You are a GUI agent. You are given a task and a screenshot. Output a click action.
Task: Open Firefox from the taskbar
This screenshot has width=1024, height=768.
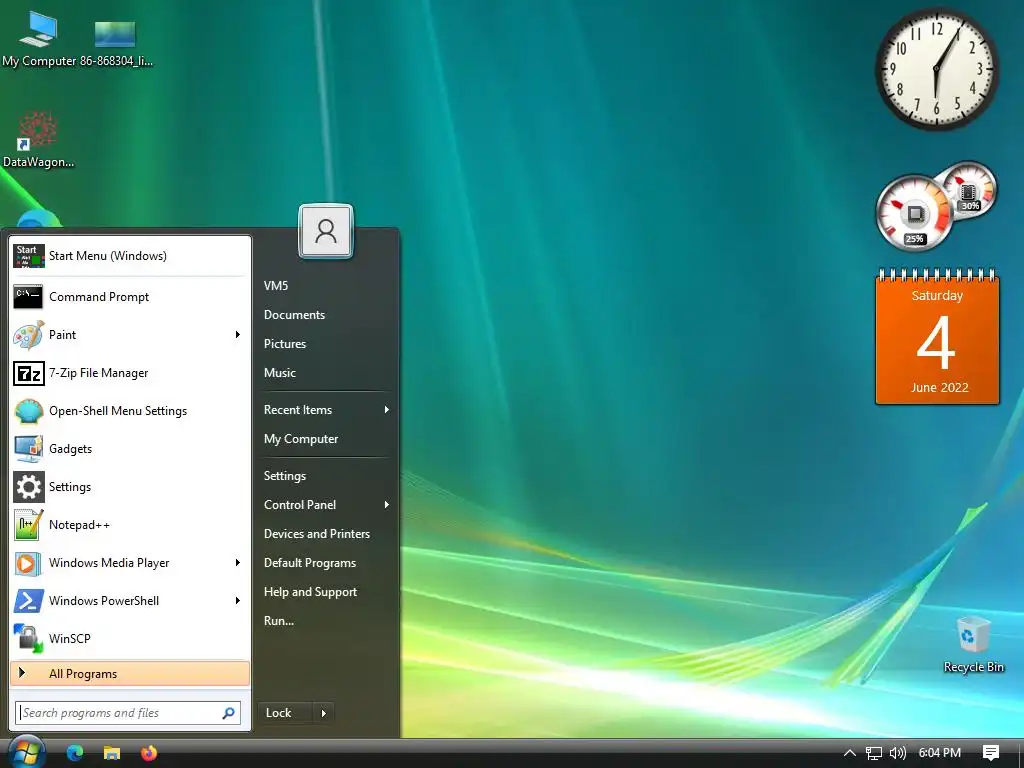point(149,753)
